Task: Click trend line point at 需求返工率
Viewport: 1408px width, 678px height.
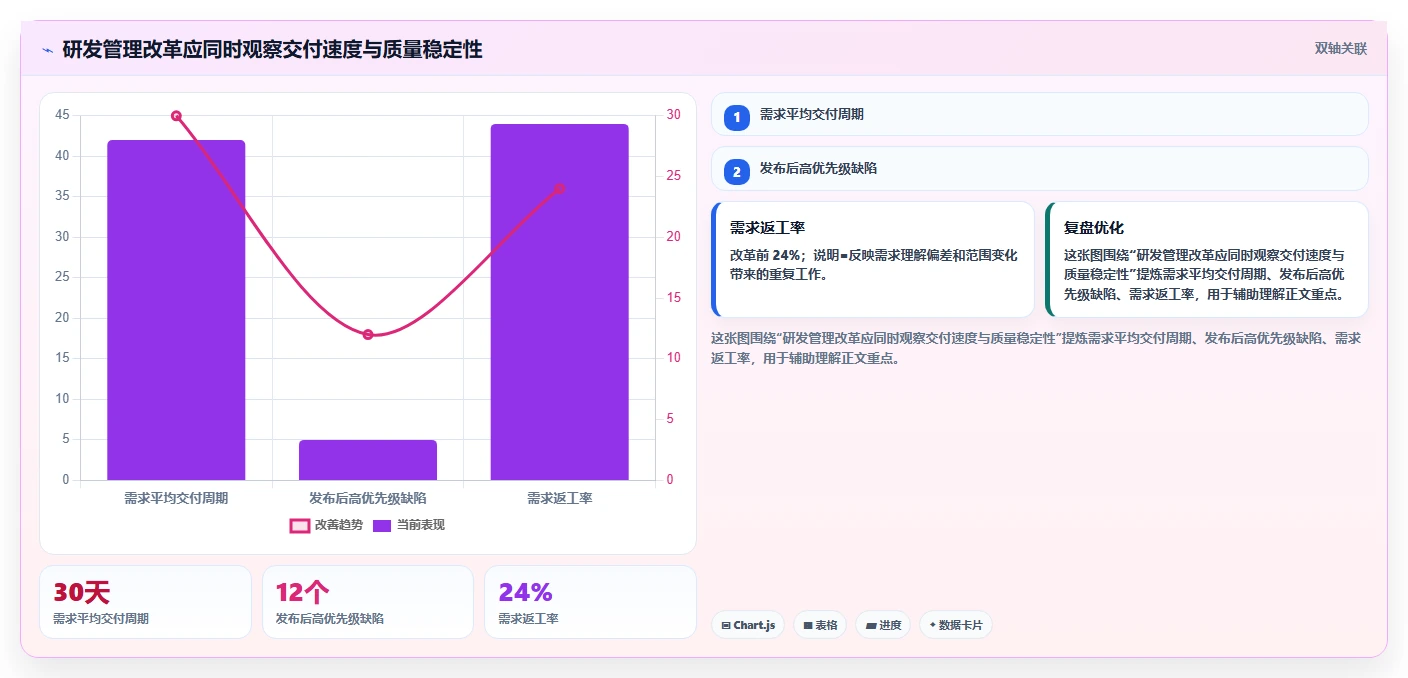Action: pos(559,189)
